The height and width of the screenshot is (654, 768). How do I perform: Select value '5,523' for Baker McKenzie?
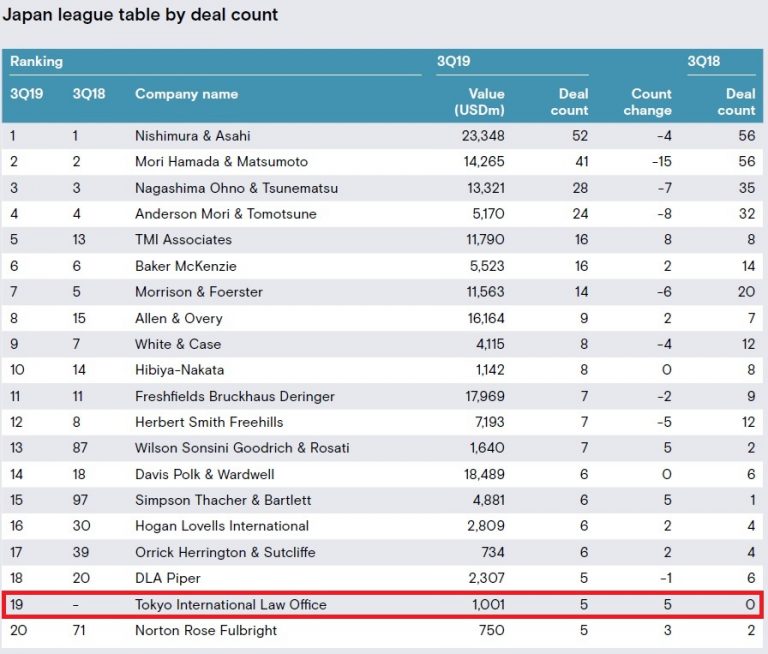(487, 266)
